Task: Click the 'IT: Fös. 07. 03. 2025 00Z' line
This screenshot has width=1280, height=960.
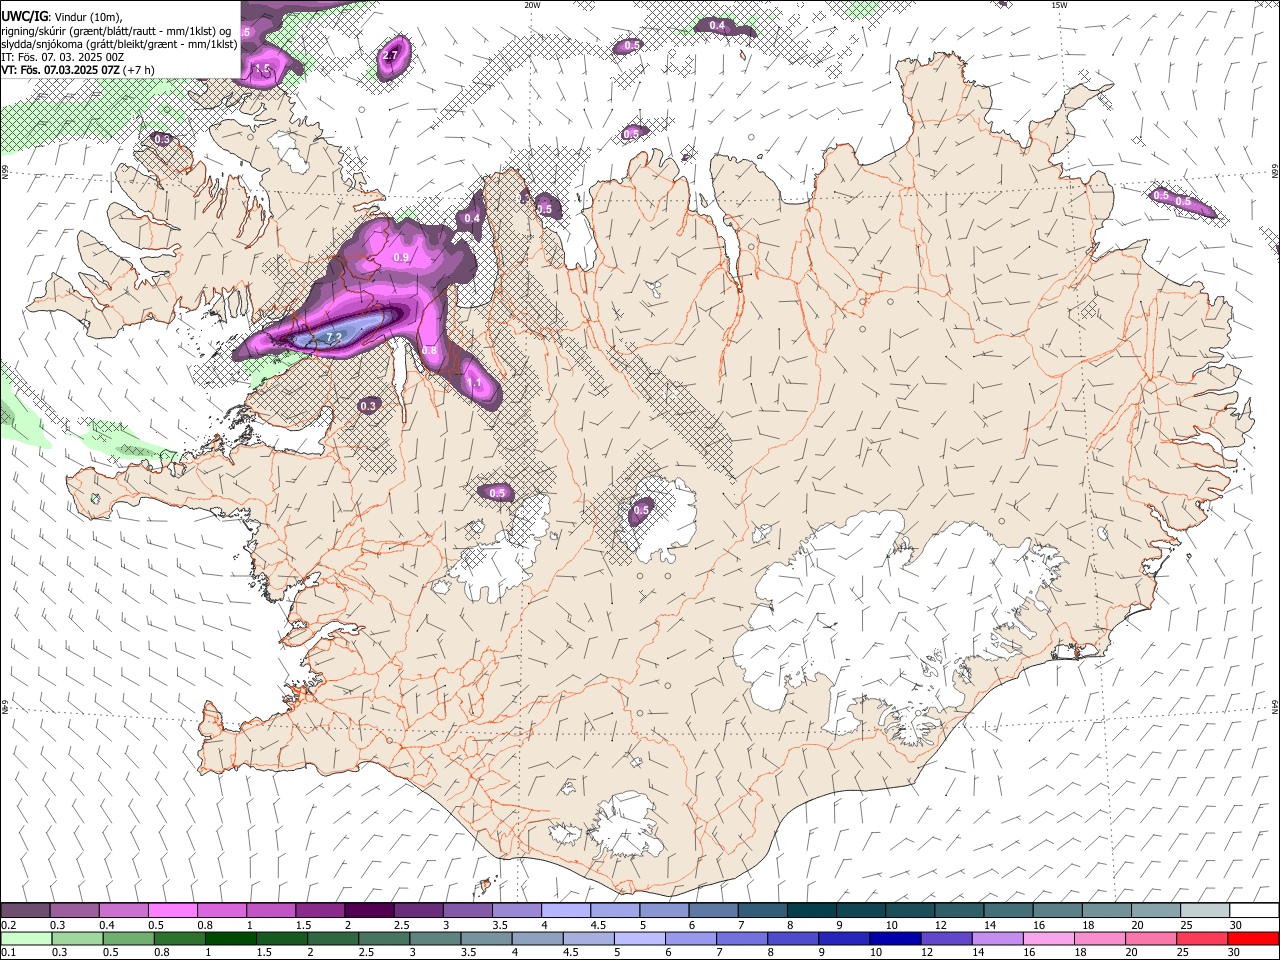Action: pyautogui.click(x=62, y=57)
